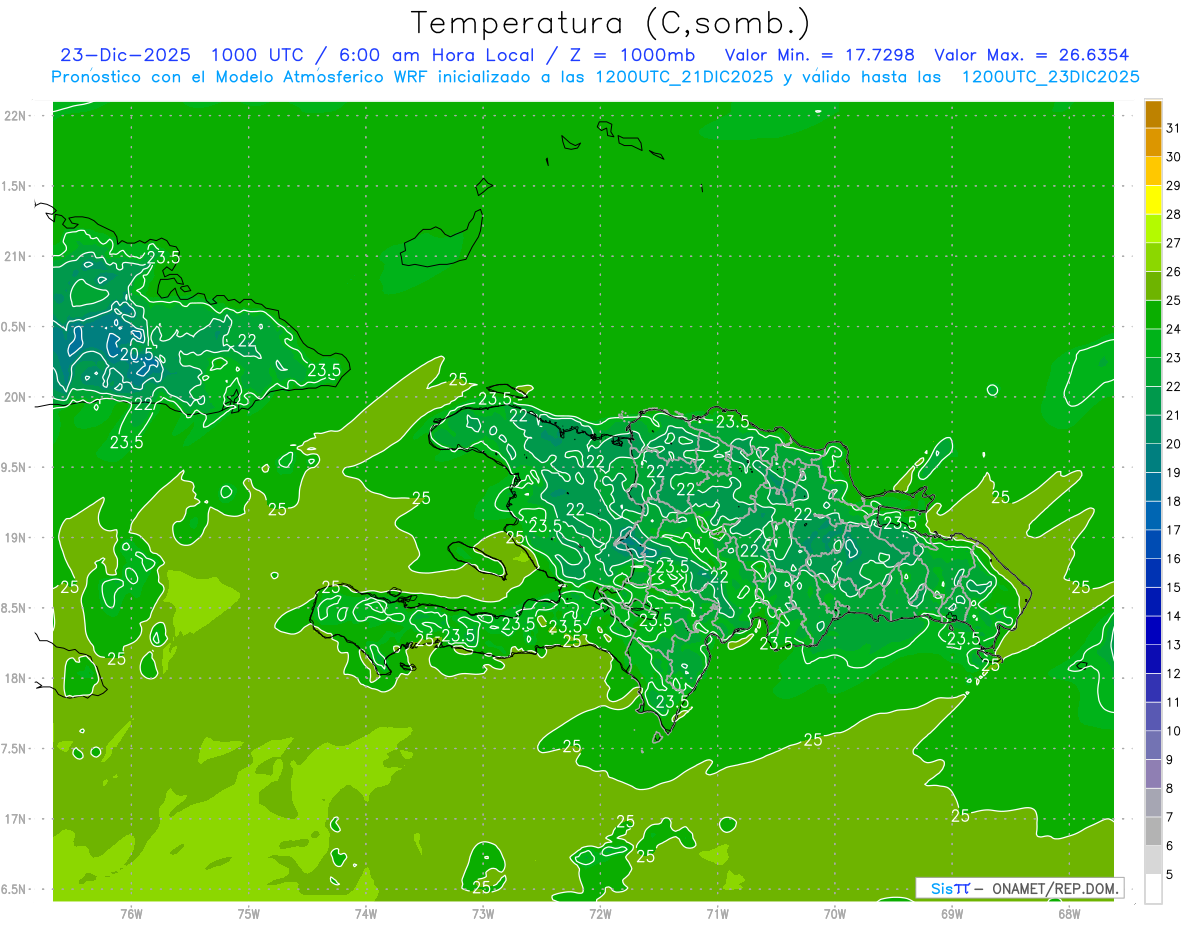This screenshot has height=927, width=1200.
Task: Click the color scale segment between 24 and 25
Action: coord(1153,315)
